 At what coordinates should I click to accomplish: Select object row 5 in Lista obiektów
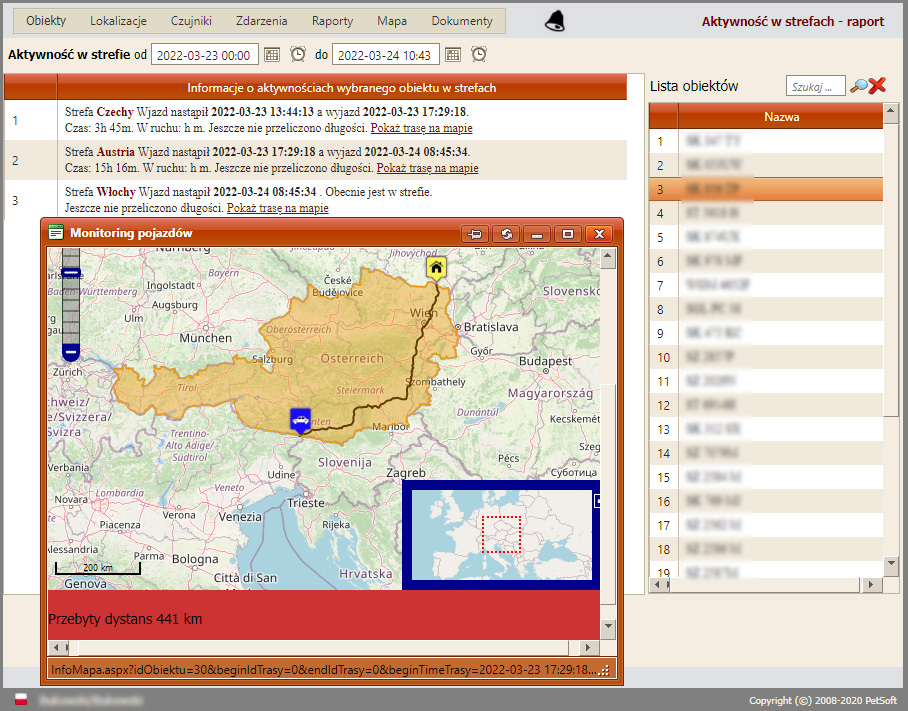766,237
